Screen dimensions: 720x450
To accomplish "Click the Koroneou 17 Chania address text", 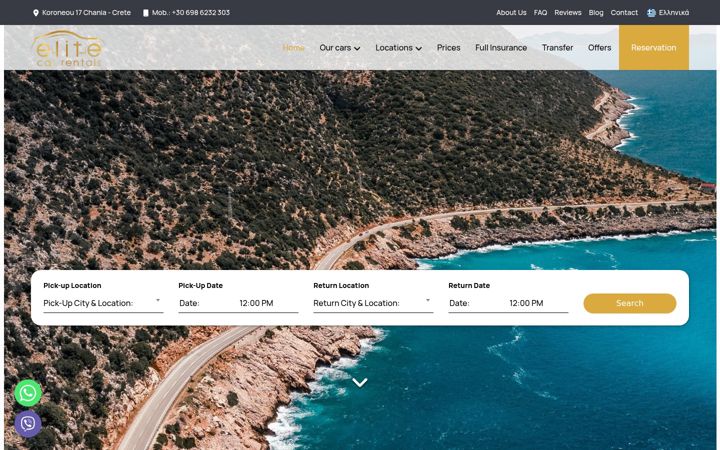I will pyautogui.click(x=86, y=13).
